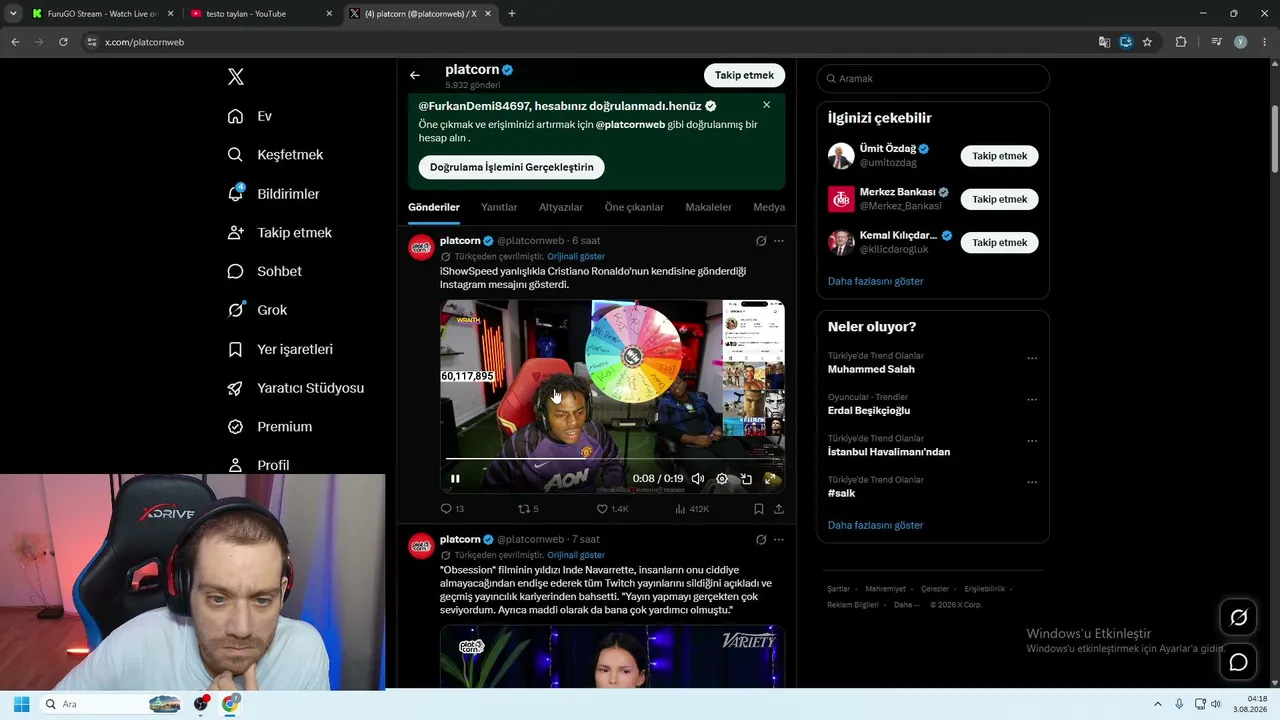The image size is (1280, 720).
Task: Mute the video volume
Action: 698,479
